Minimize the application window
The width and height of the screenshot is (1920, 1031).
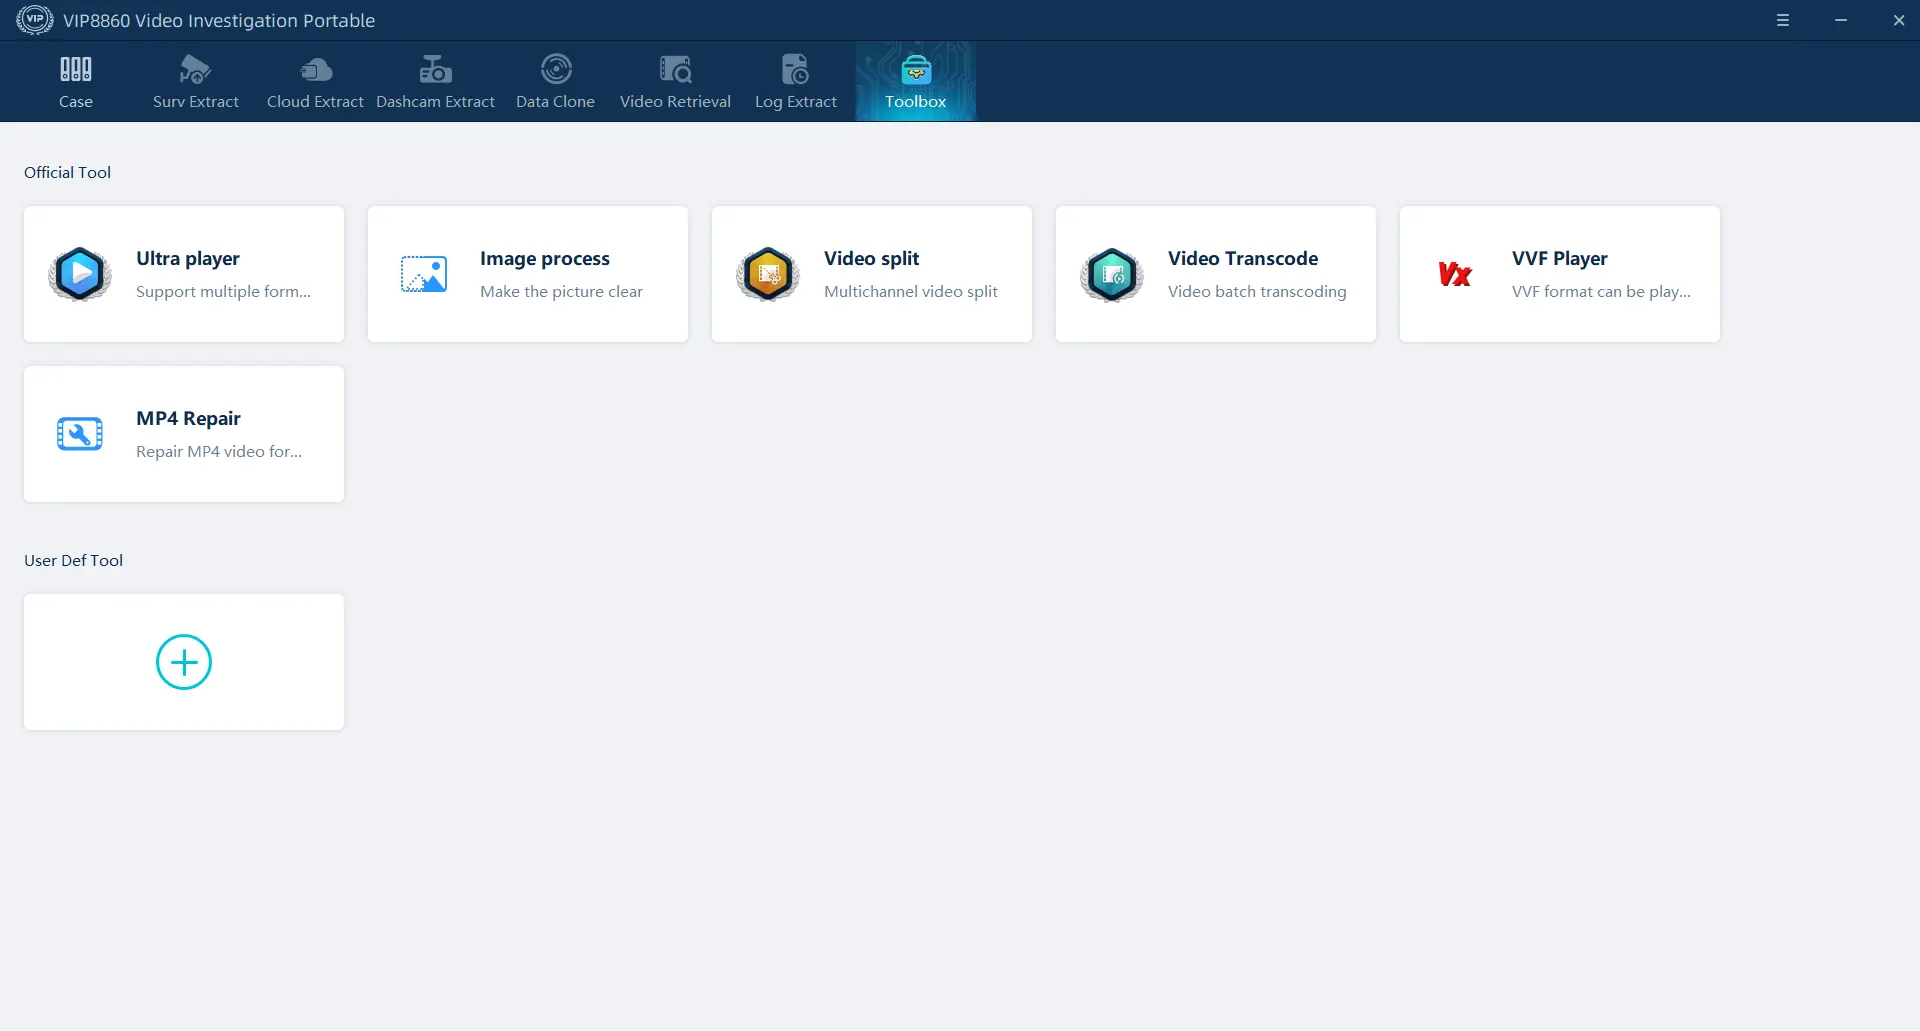pos(1840,20)
